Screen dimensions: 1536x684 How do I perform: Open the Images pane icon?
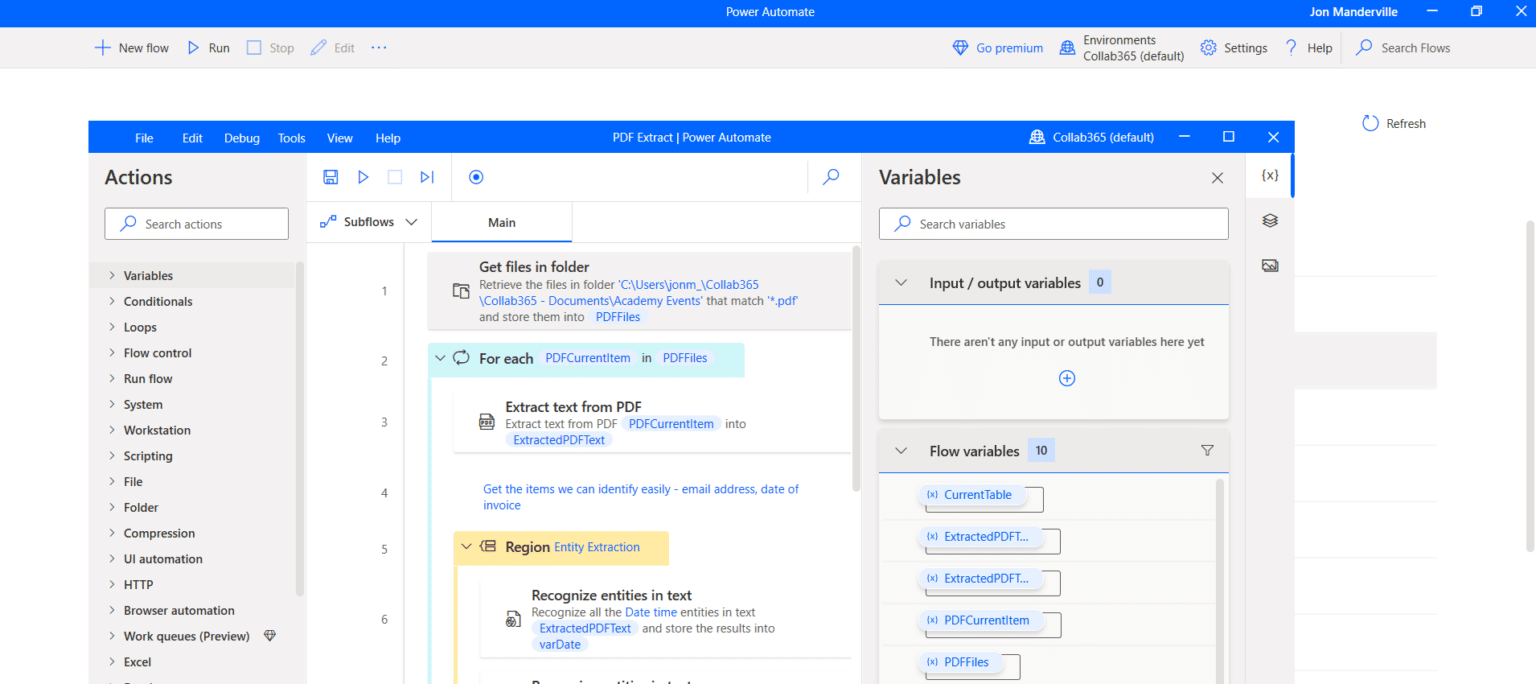point(1268,265)
